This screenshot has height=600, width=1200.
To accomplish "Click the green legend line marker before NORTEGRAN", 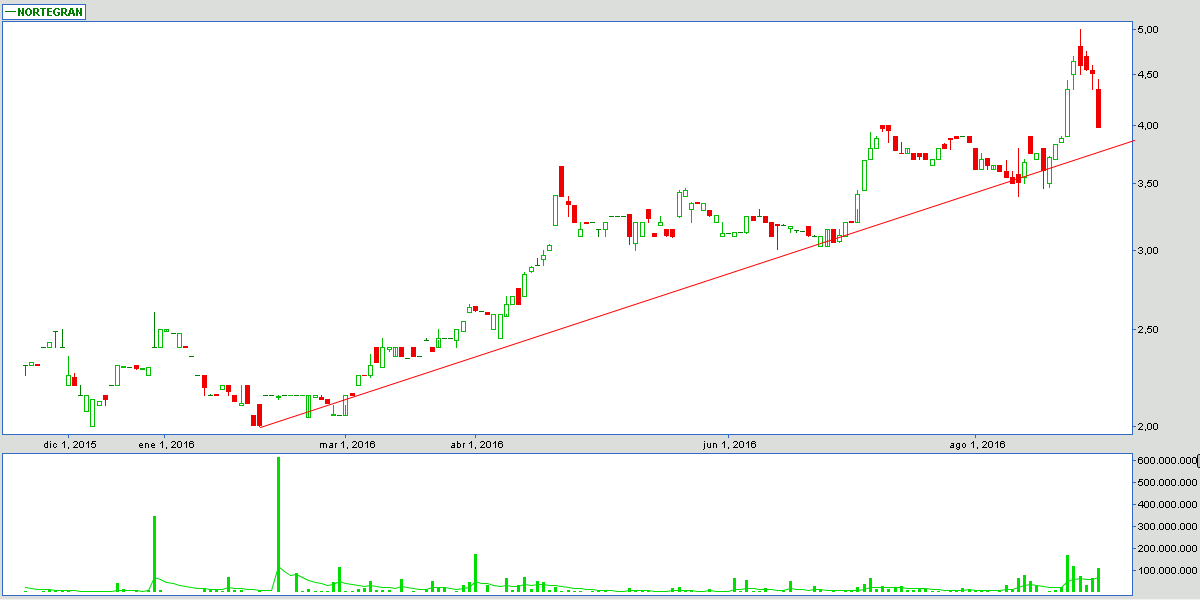I will pyautogui.click(x=11, y=12).
